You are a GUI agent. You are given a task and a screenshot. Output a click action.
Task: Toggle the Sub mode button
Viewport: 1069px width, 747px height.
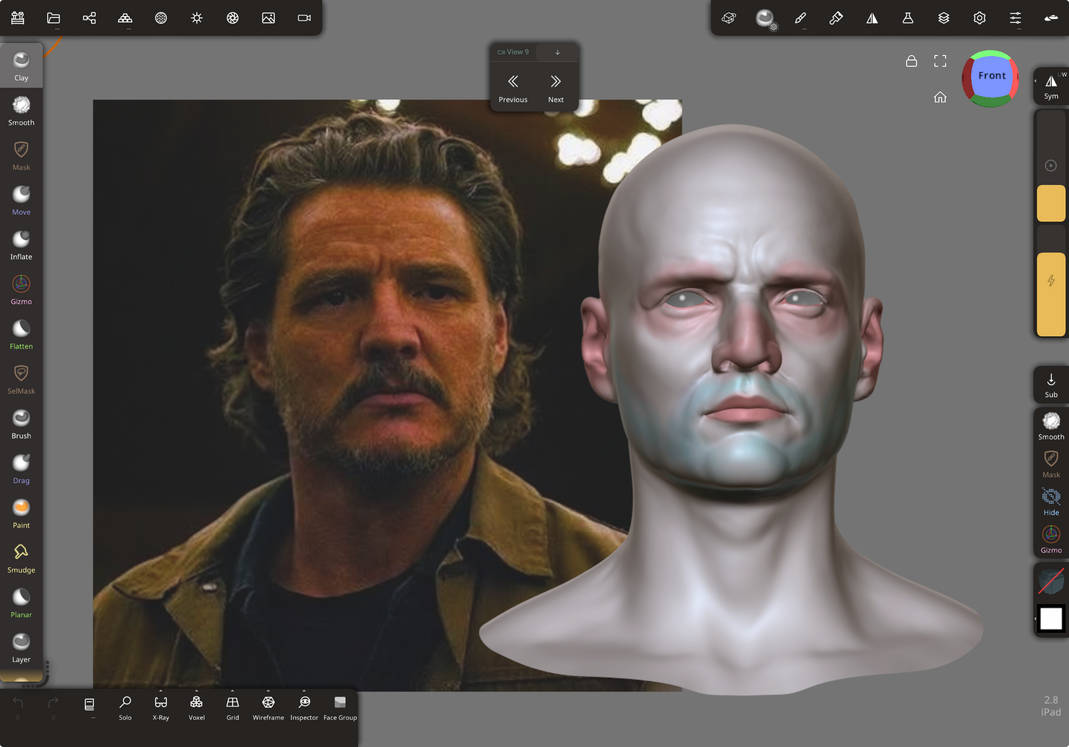[1051, 384]
